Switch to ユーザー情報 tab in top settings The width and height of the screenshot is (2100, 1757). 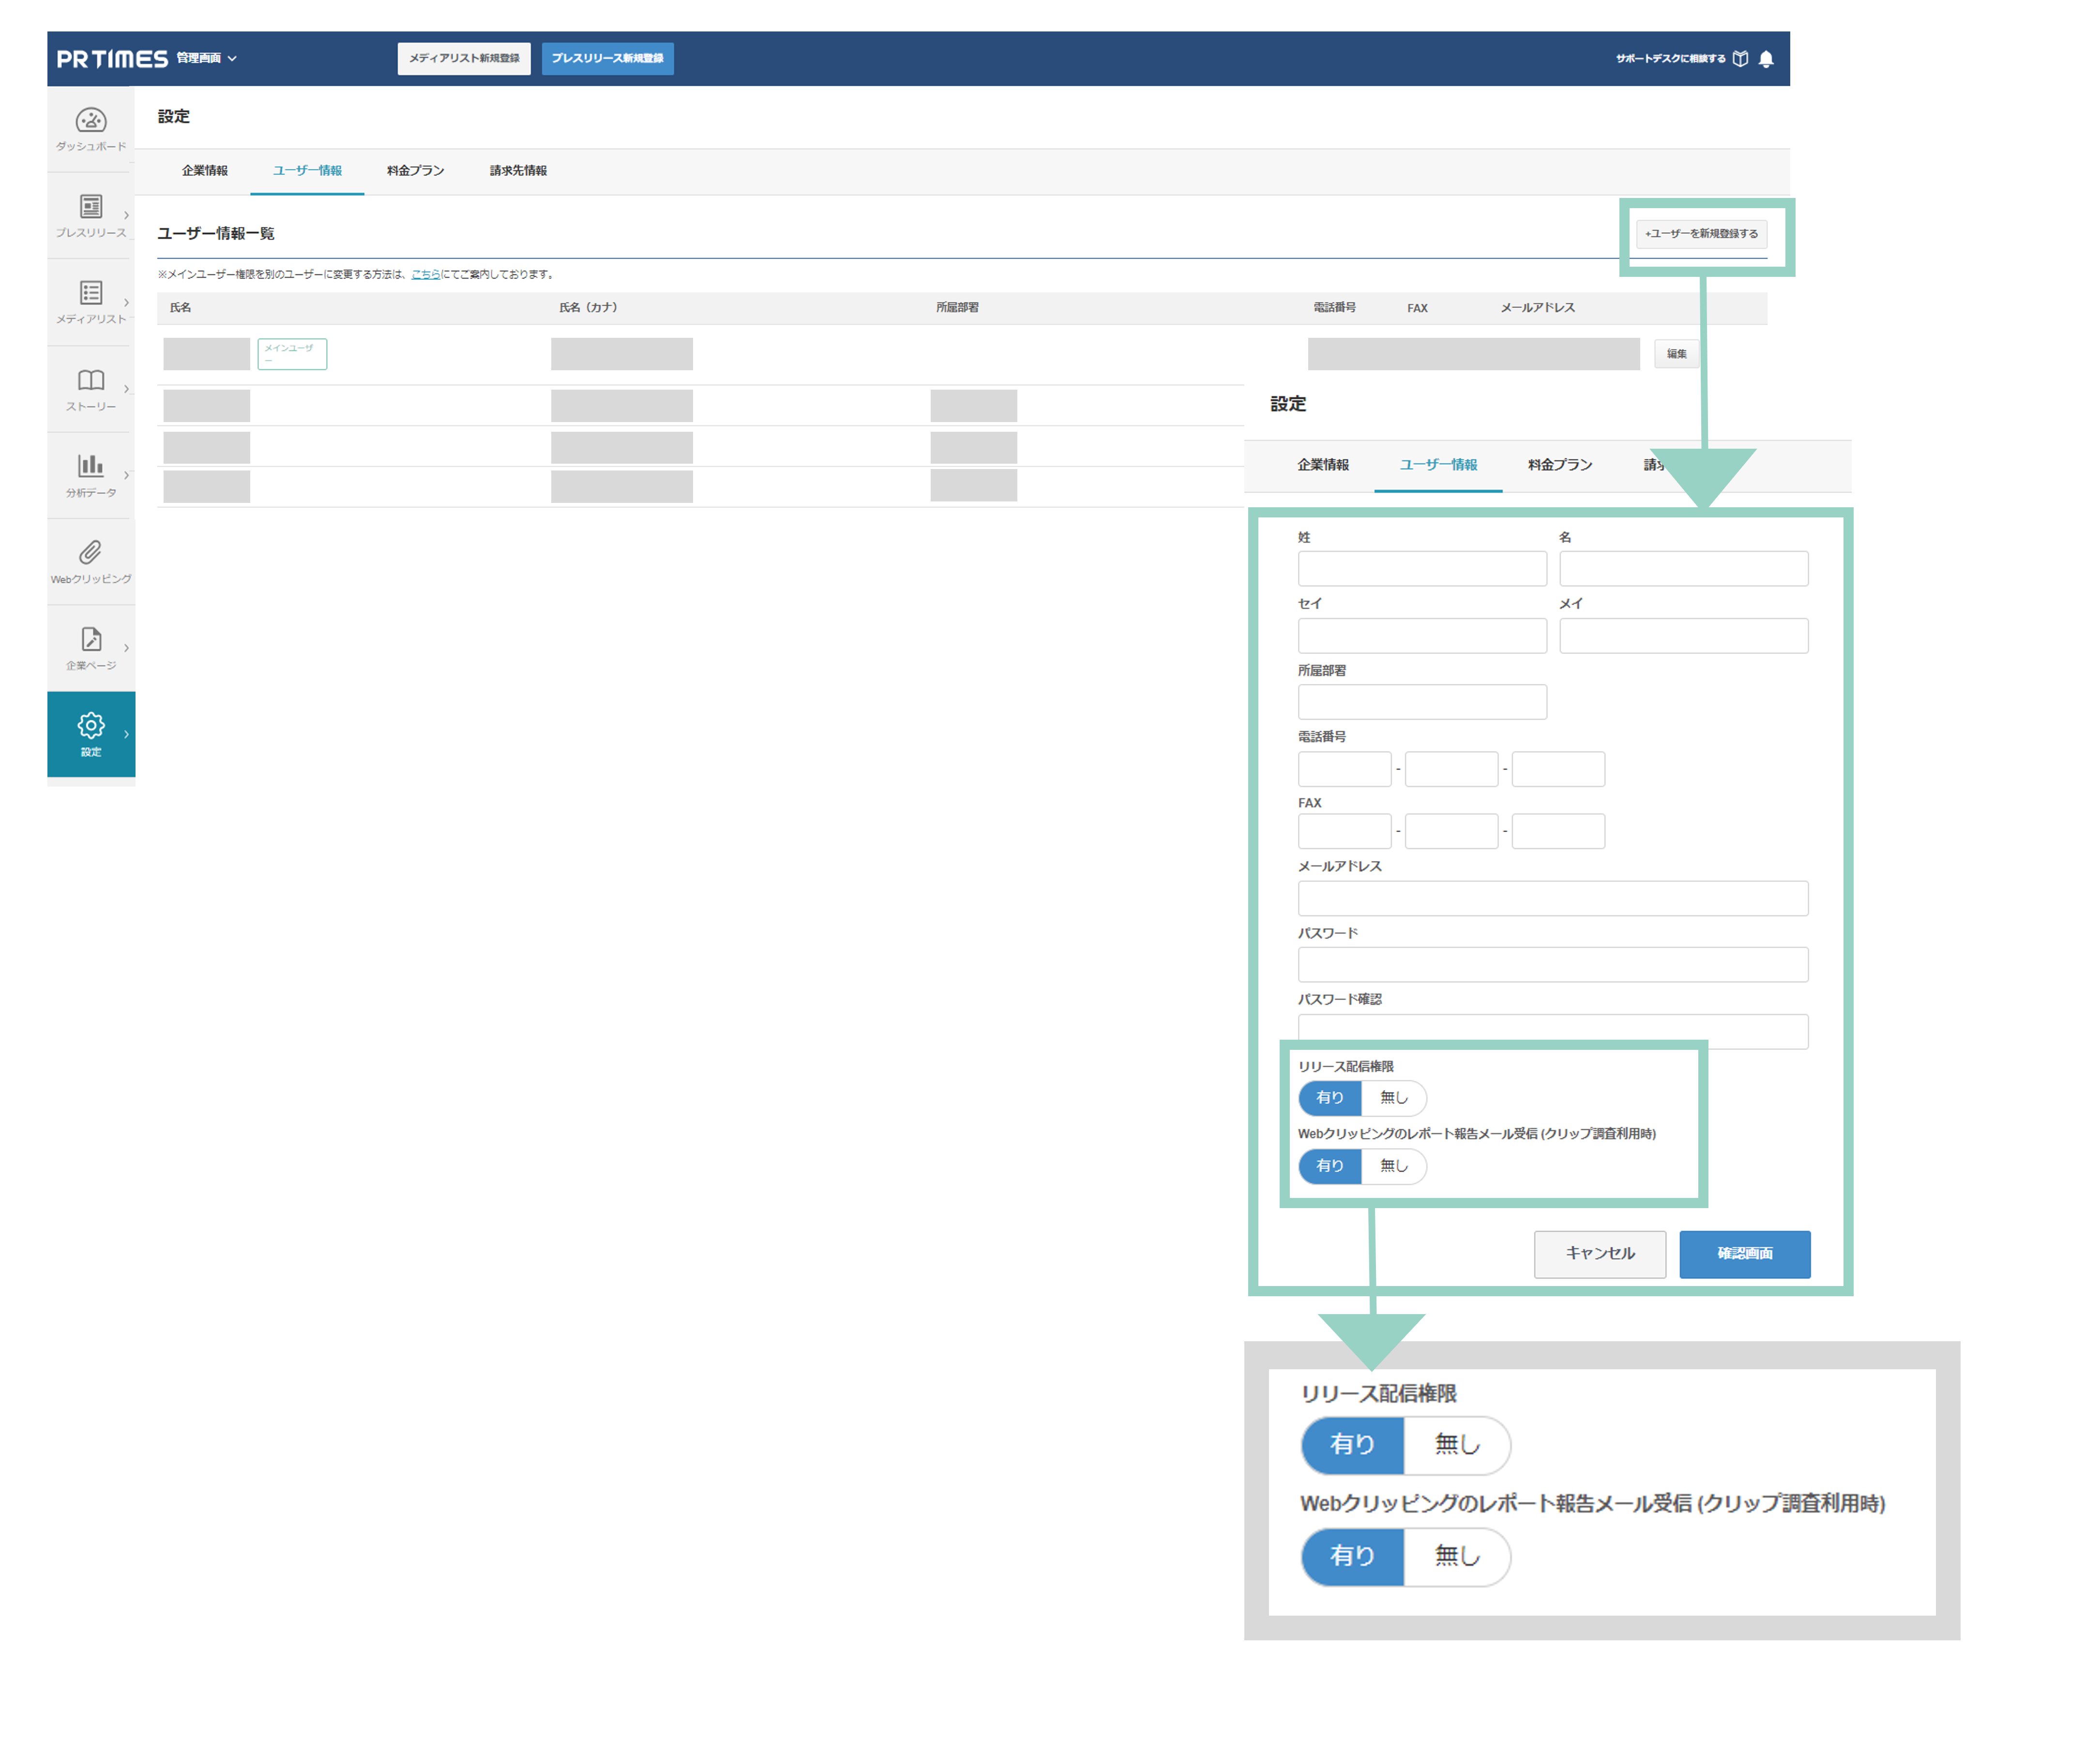click(x=307, y=171)
